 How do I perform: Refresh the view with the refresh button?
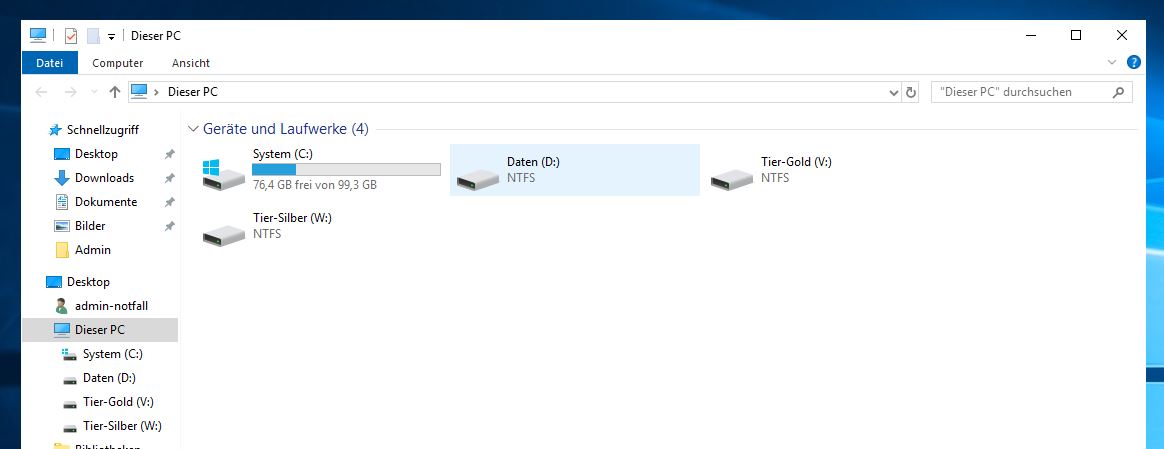[911, 93]
